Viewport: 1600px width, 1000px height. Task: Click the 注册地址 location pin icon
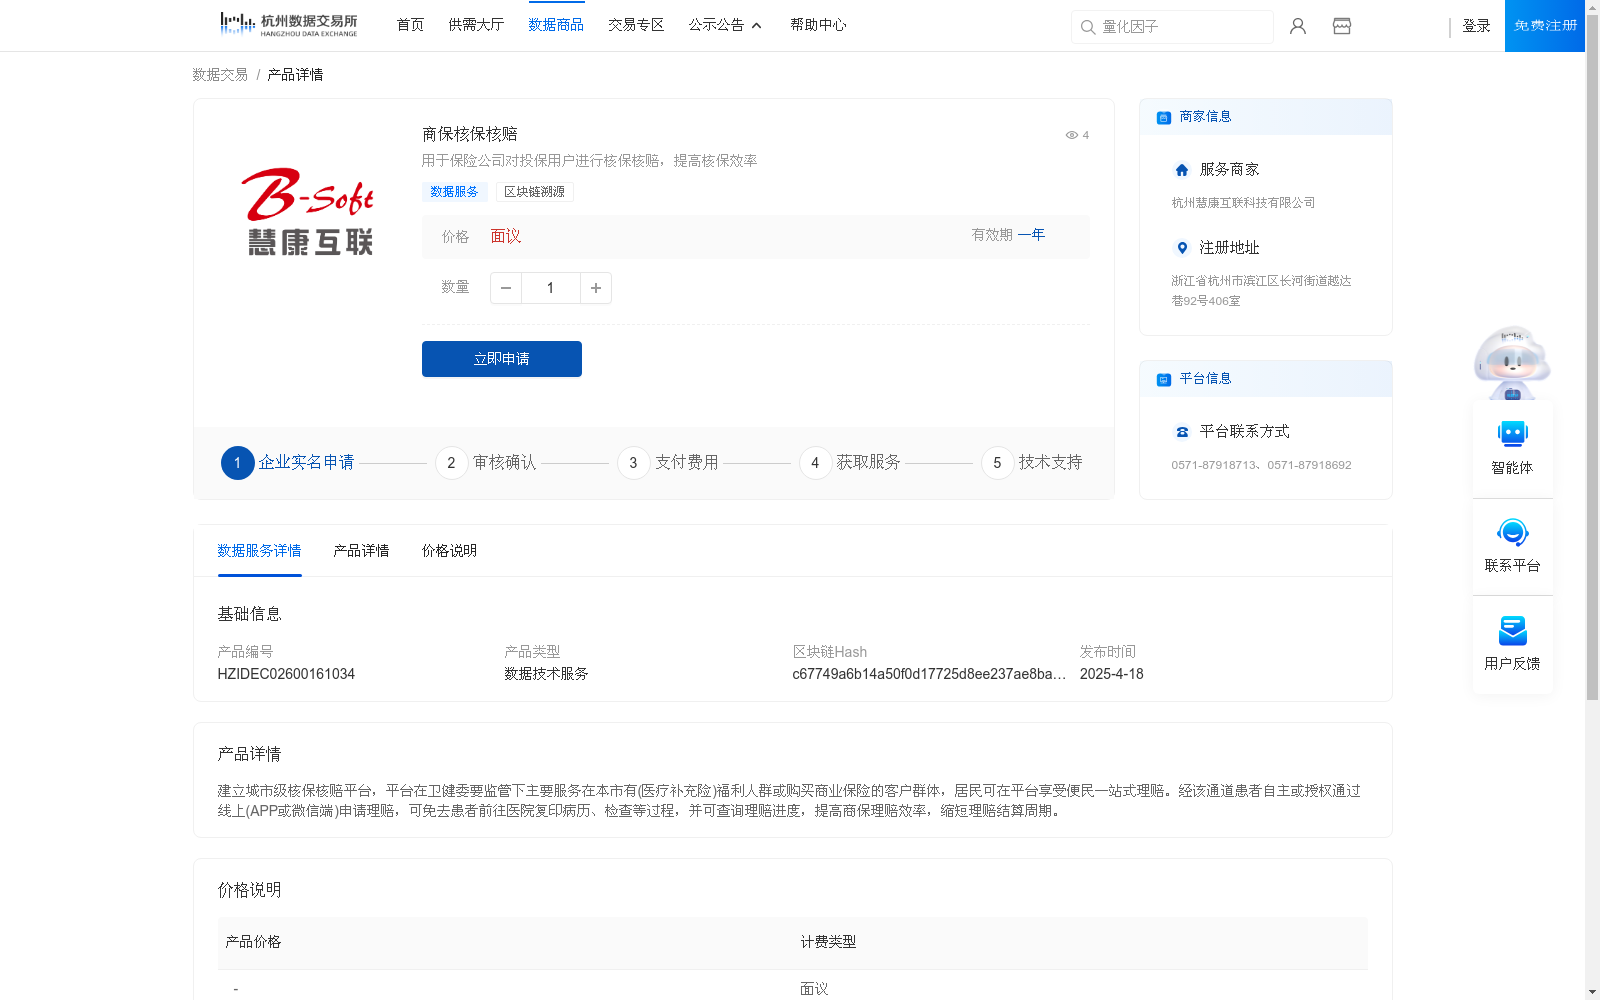point(1182,248)
